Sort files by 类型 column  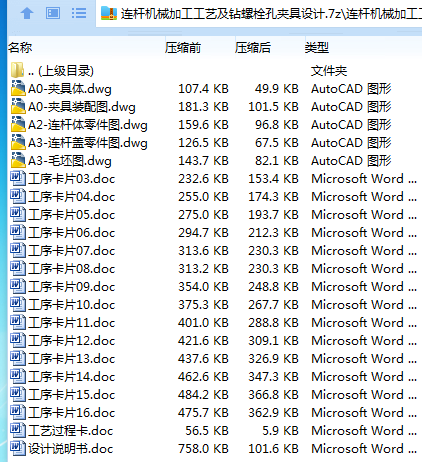pyautogui.click(x=317, y=48)
